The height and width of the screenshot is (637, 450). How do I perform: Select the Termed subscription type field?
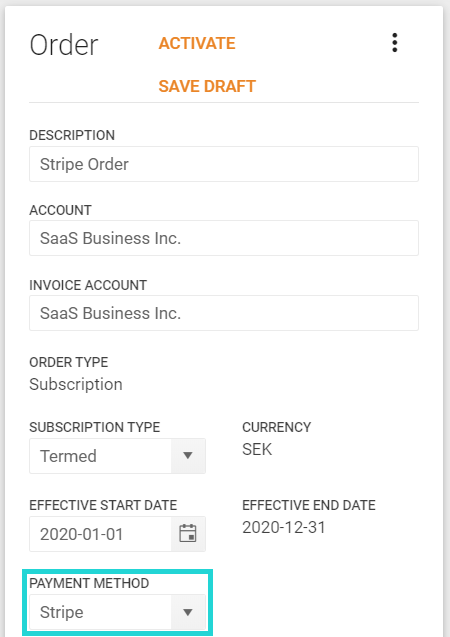[x=117, y=456]
